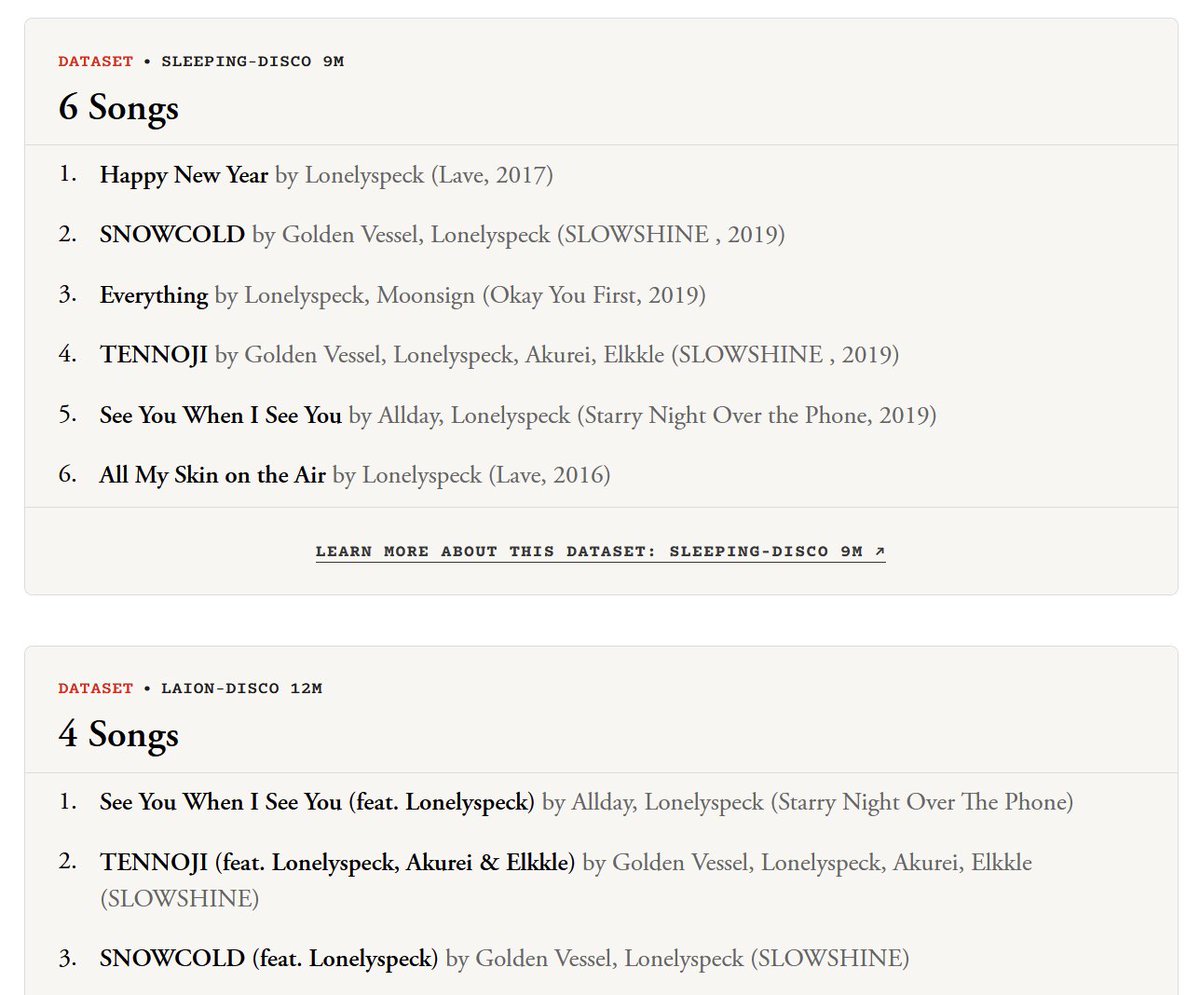The width and height of the screenshot is (1200, 995).
Task: Click the 'DATASET • LAION-DISCO 12M' label
Action: click(190, 689)
